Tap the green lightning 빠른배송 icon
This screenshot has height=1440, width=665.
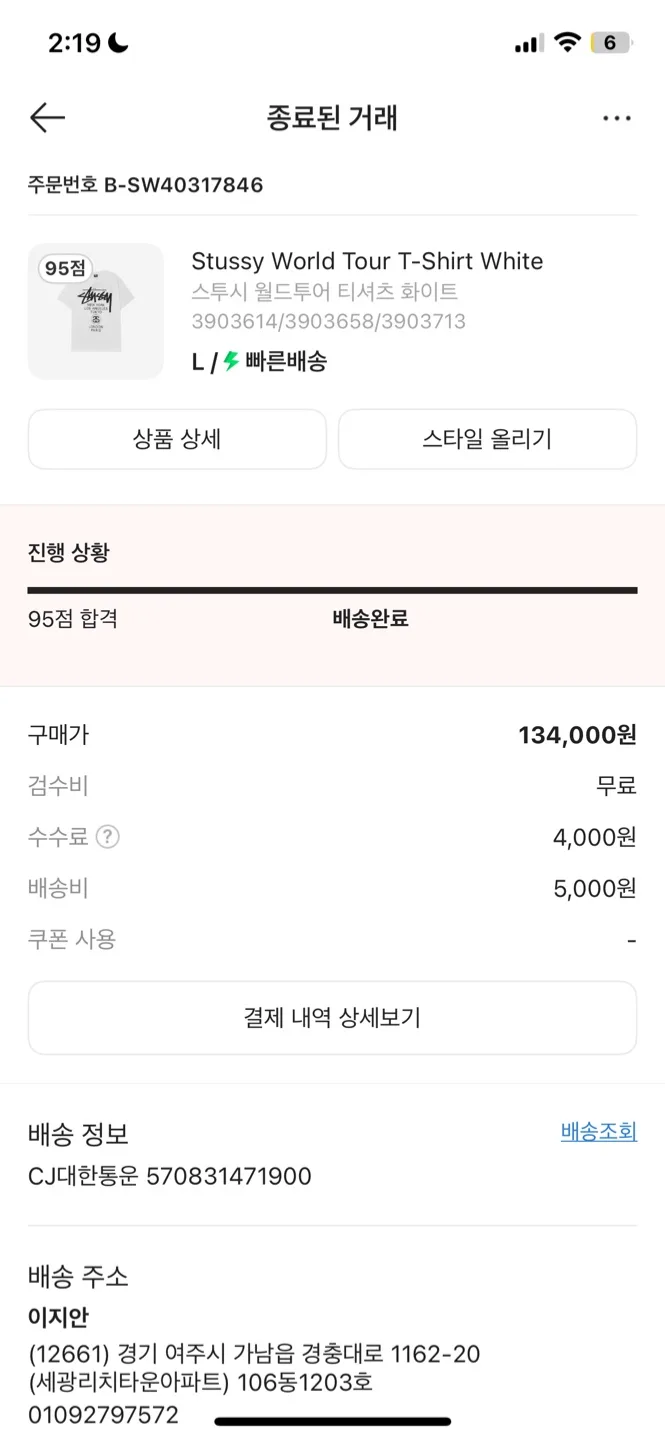[231, 361]
